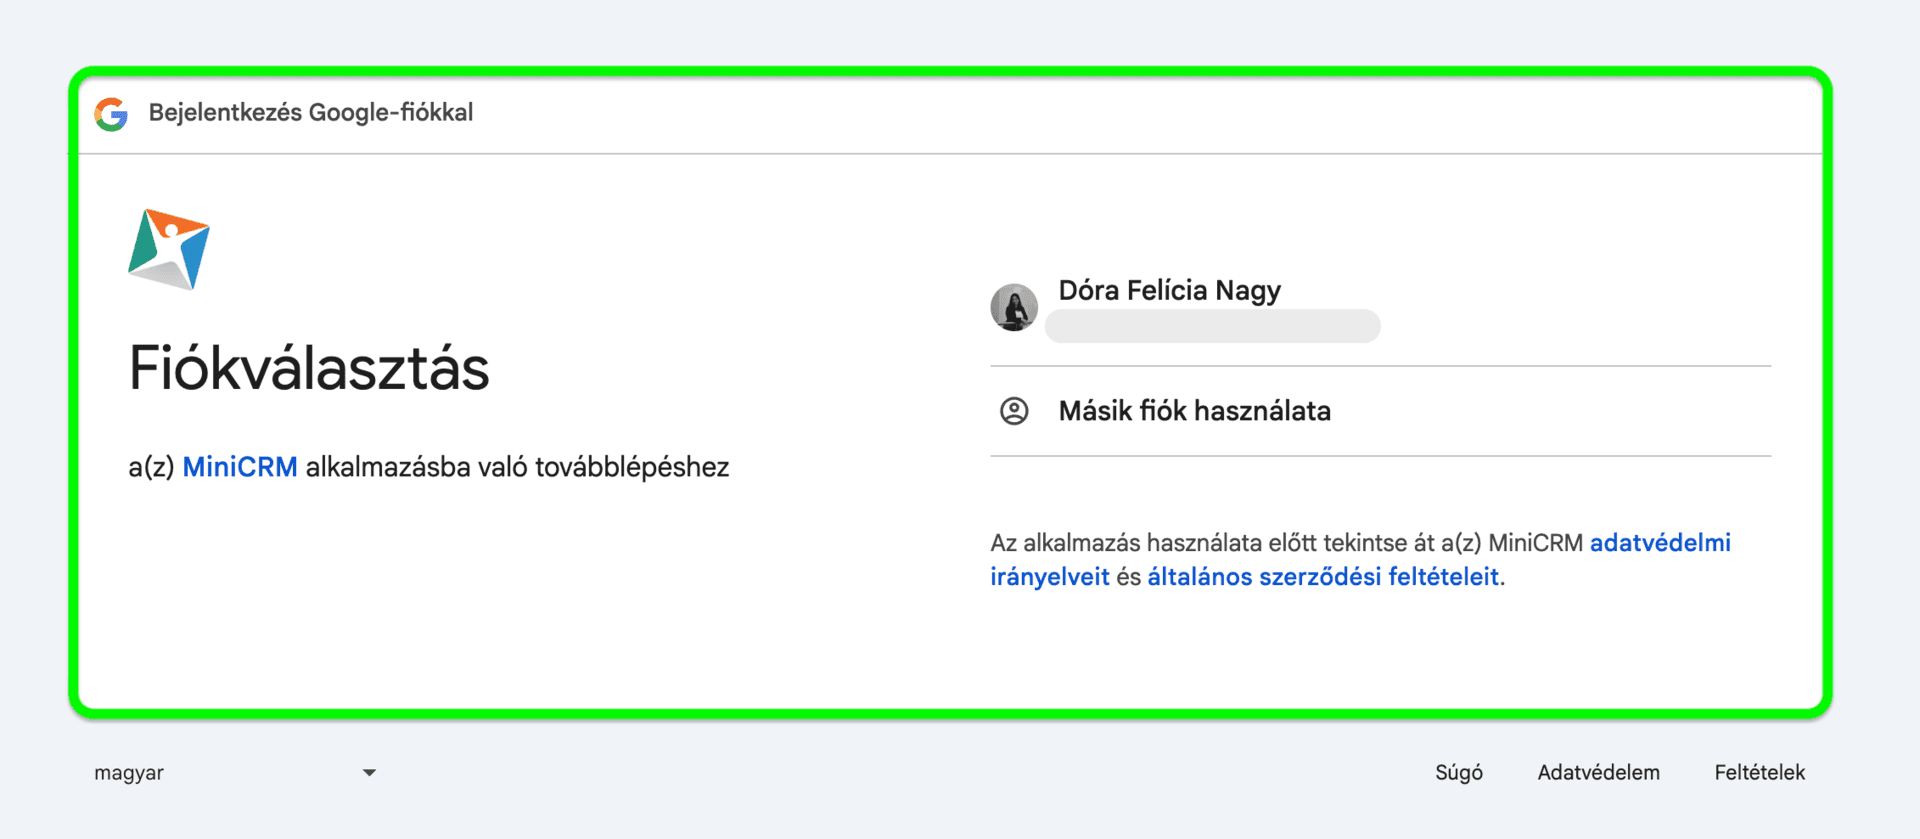This screenshot has width=1920, height=839.
Task: Click the blurred email under Dóra's name
Action: click(x=1212, y=326)
